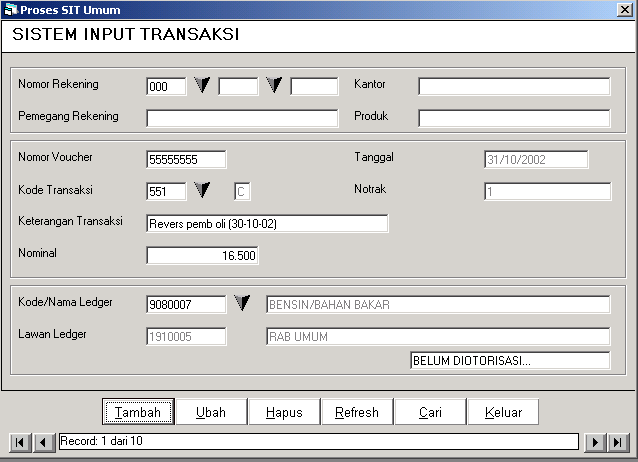Image resolution: width=638 pixels, height=462 pixels.
Task: Click the Keterangan Transaksi label
Action: (x=70, y=221)
